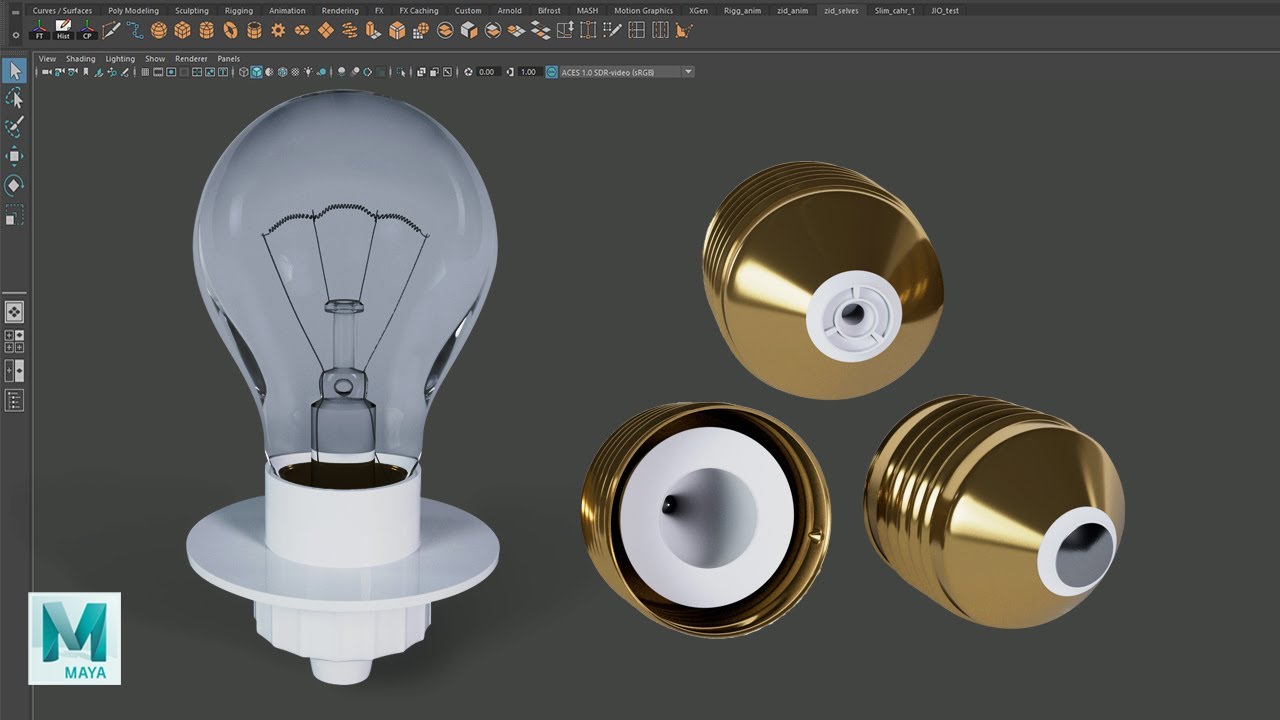Activate the Rotate tool
The image size is (1280, 720).
(14, 185)
